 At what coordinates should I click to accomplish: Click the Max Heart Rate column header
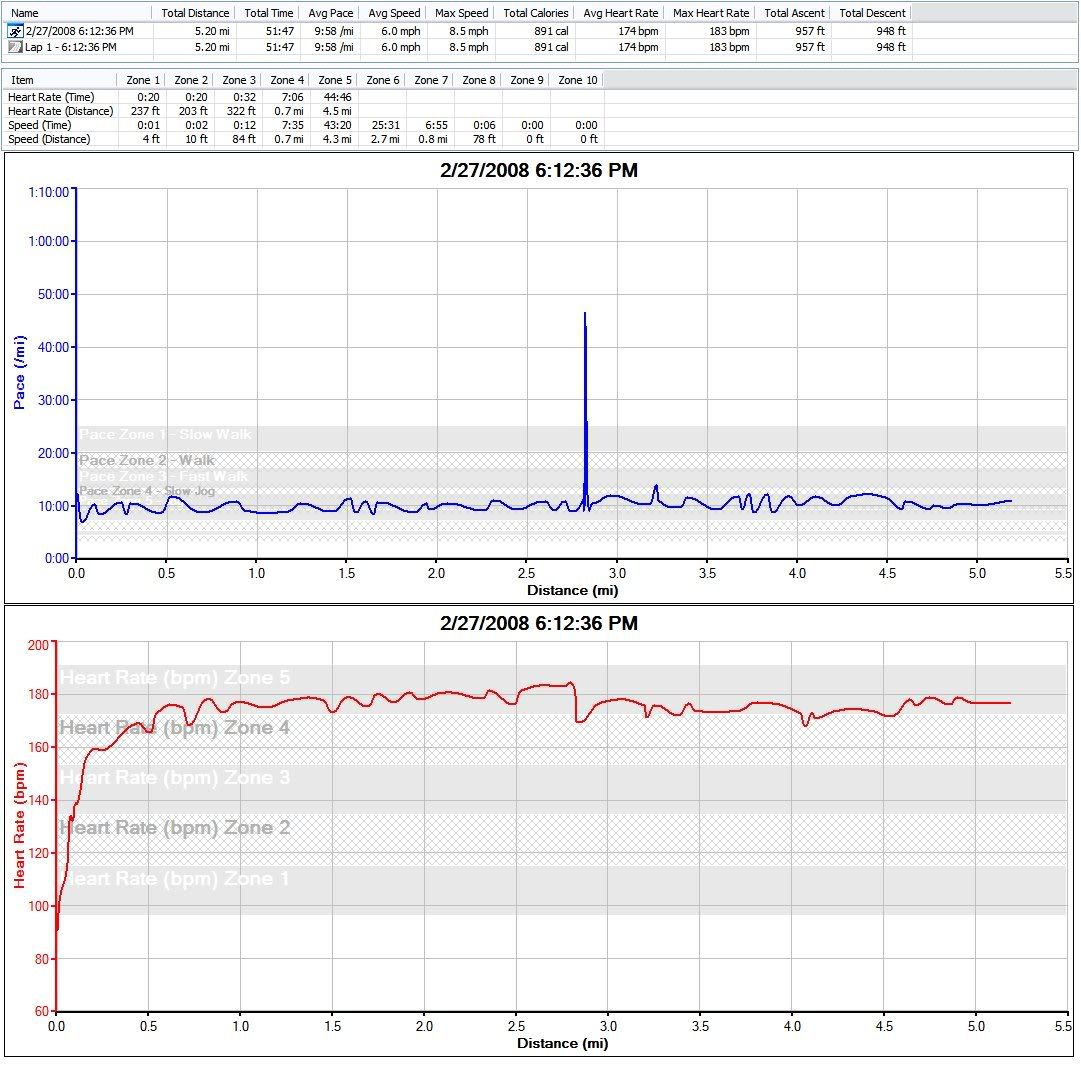click(710, 13)
